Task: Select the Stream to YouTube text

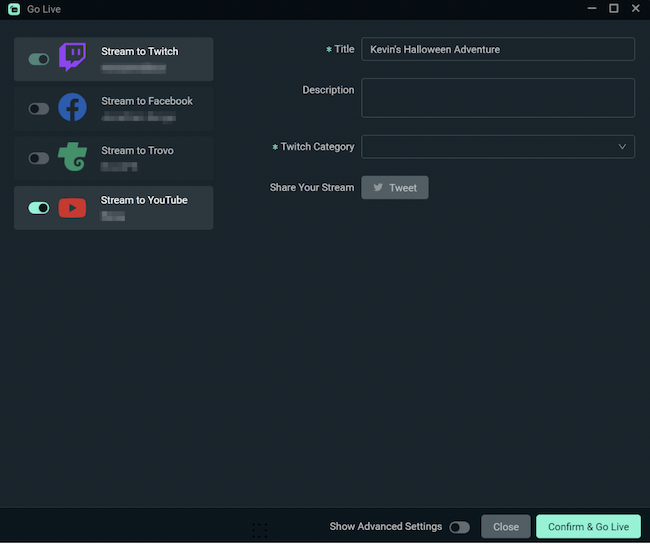Action: (144, 200)
